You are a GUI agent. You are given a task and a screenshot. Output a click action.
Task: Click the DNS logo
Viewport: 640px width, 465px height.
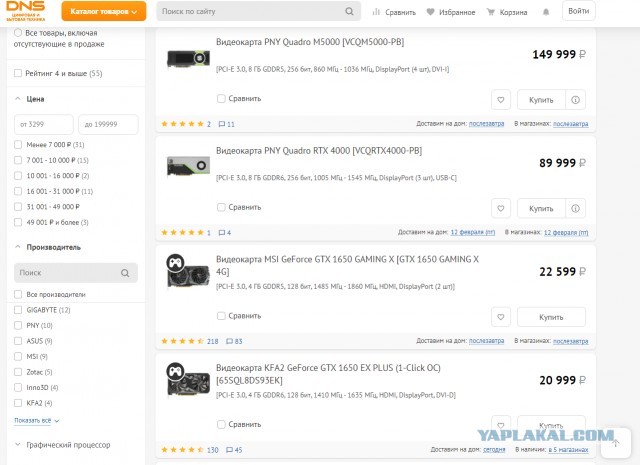tap(25, 11)
